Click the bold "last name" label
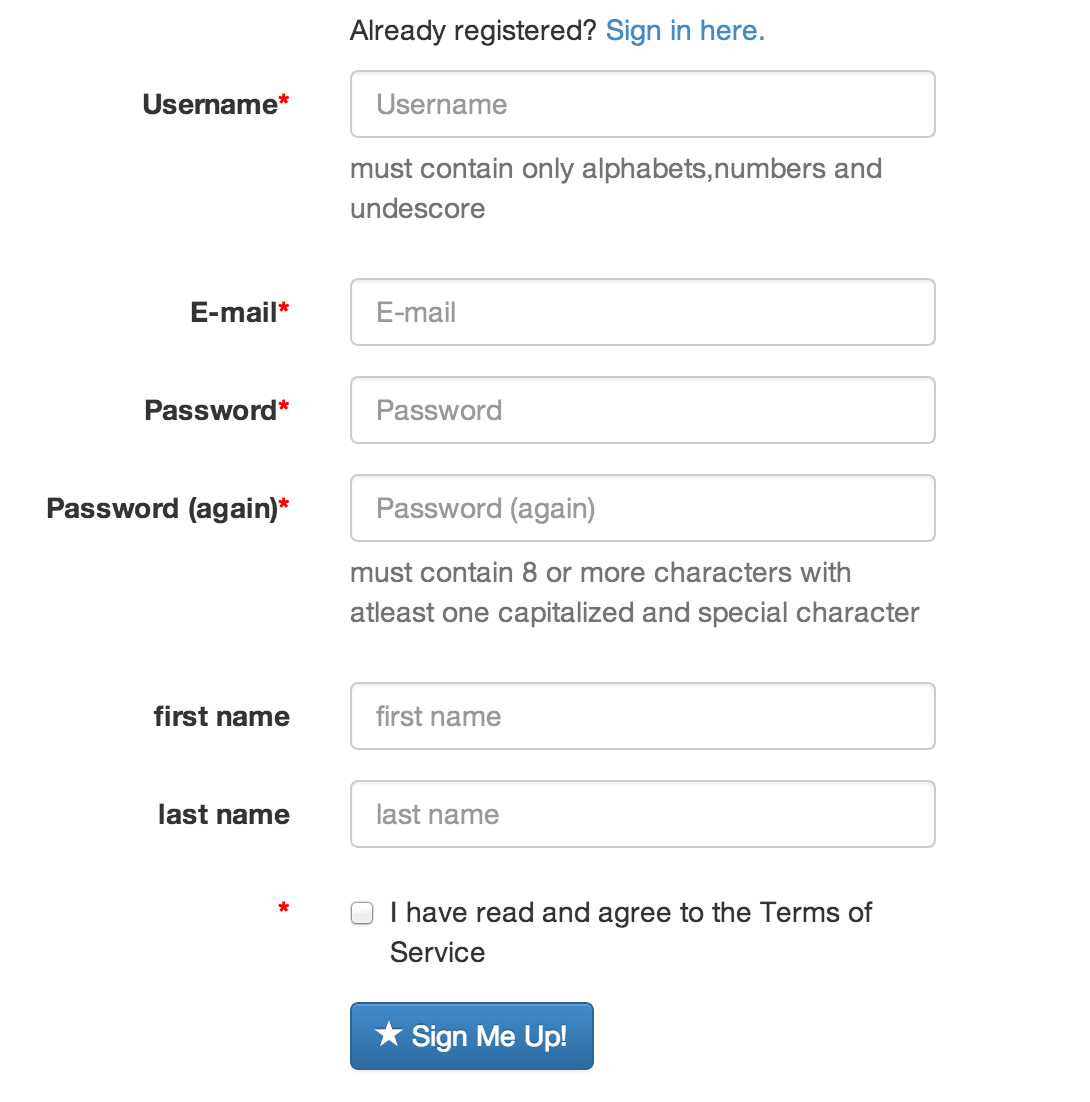The width and height of the screenshot is (1090, 1102). pos(224,814)
